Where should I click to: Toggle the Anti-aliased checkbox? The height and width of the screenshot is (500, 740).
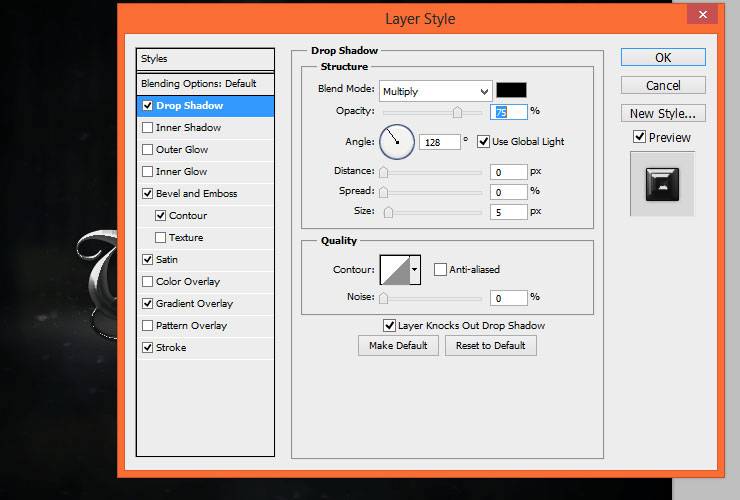tap(440, 270)
